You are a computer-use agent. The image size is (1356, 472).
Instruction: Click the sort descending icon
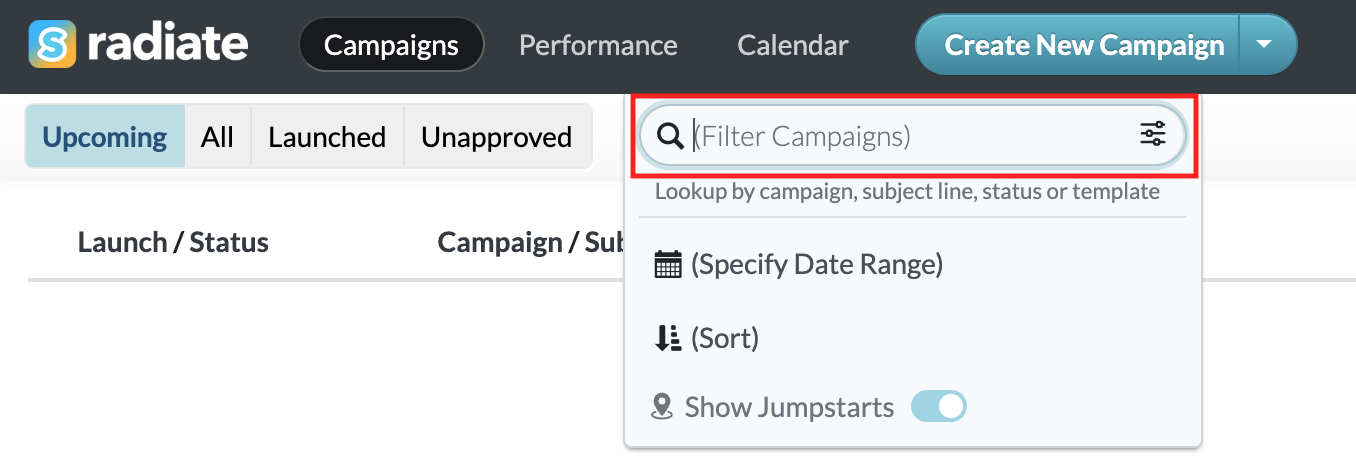(667, 339)
